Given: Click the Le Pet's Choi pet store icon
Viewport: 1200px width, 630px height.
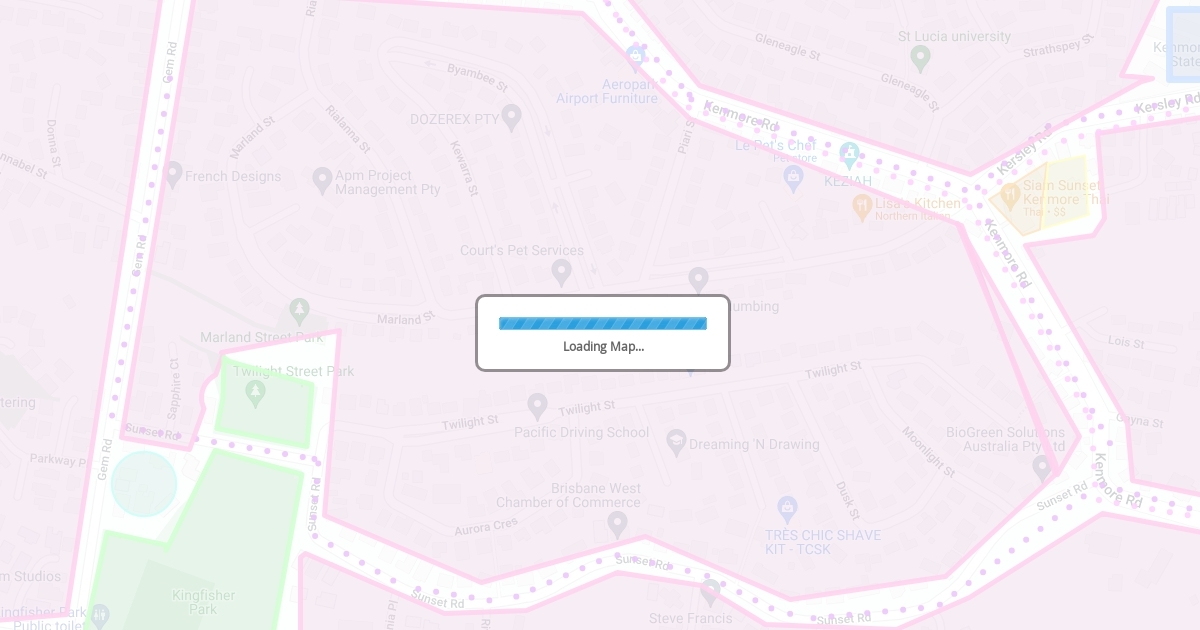Looking at the screenshot, I should pos(793,177).
